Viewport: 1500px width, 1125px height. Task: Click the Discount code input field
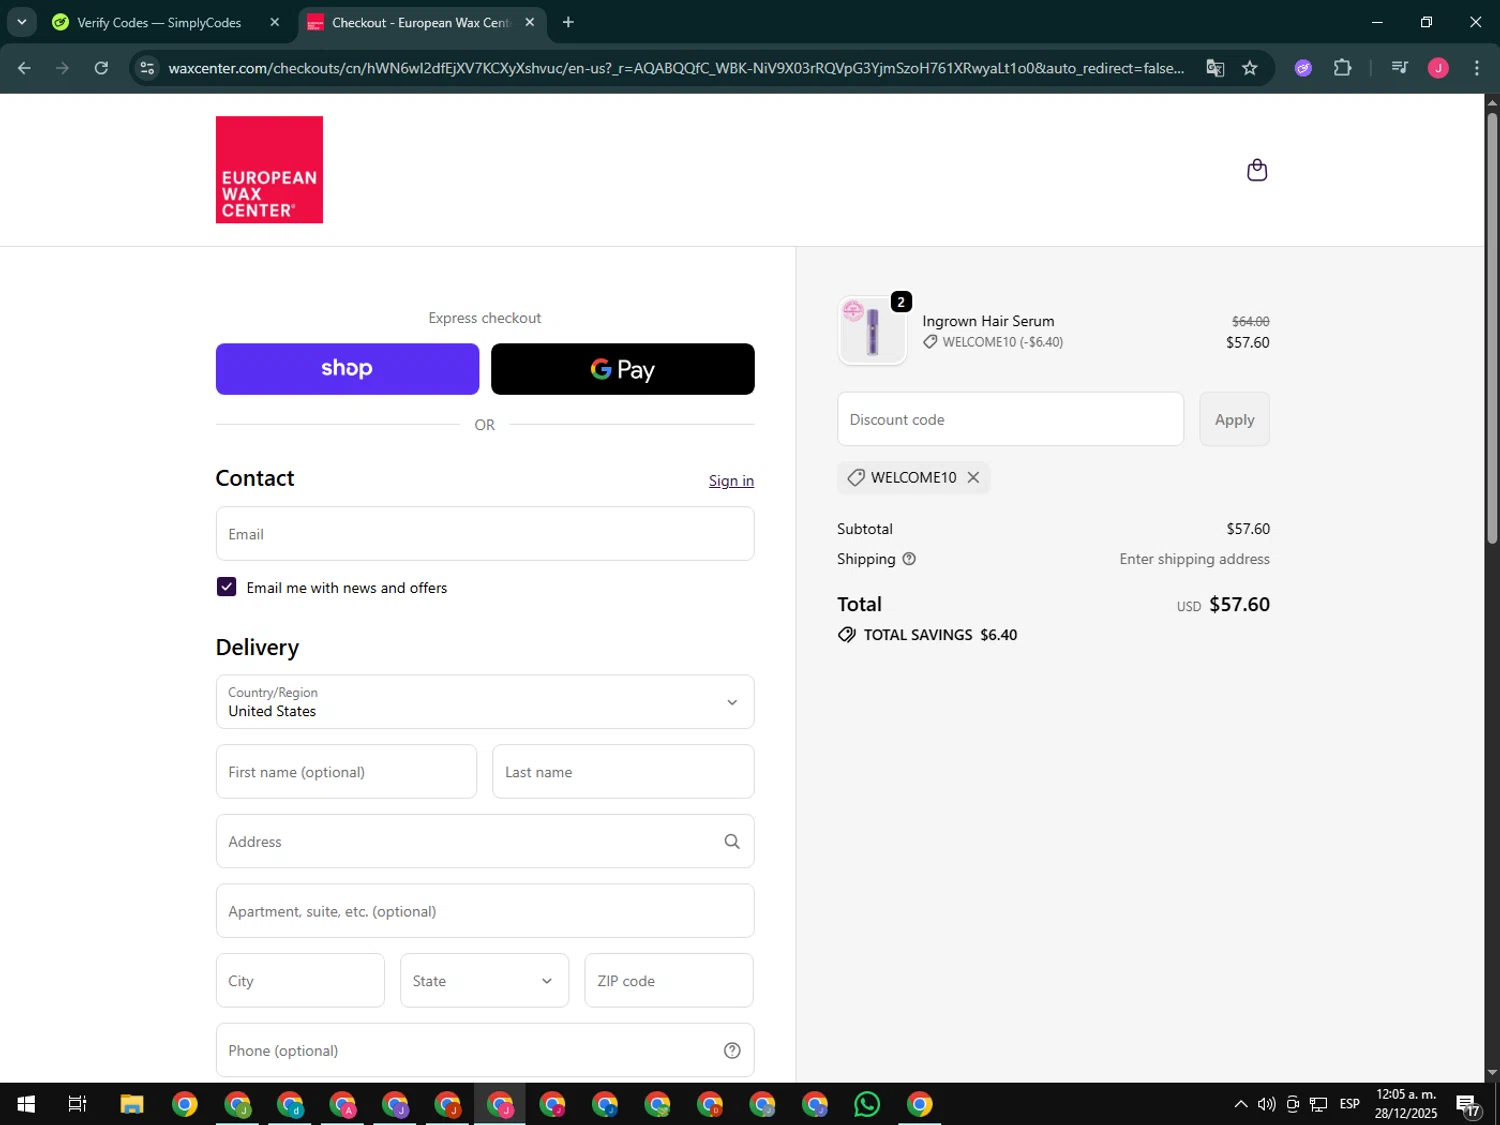[x=1010, y=419]
